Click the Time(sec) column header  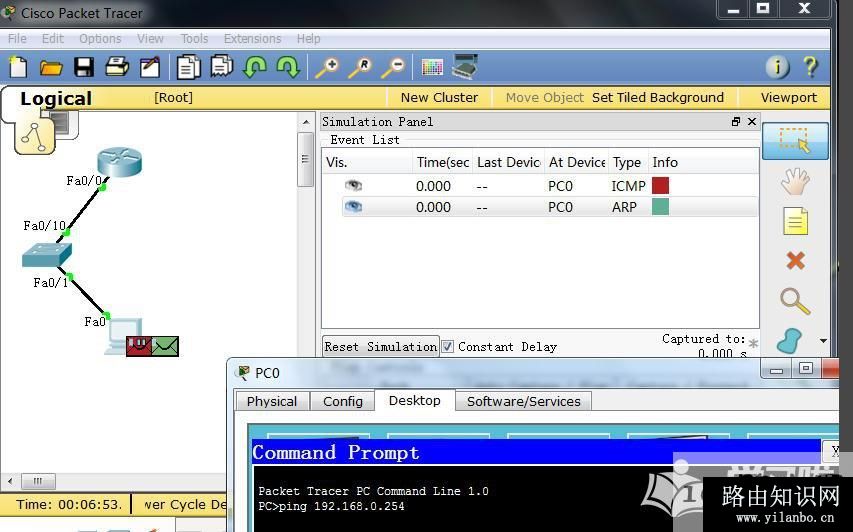(x=443, y=162)
